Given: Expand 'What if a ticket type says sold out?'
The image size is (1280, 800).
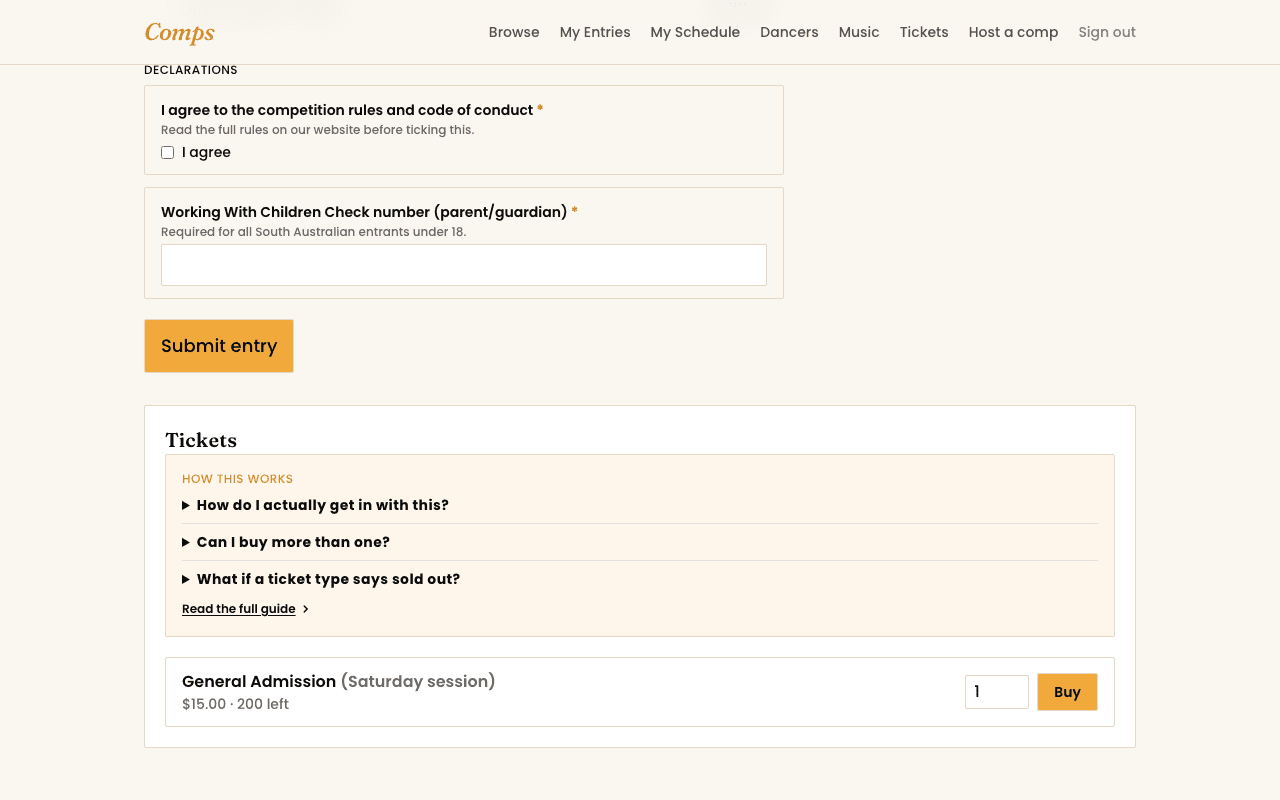Looking at the screenshot, I should (x=640, y=579).
